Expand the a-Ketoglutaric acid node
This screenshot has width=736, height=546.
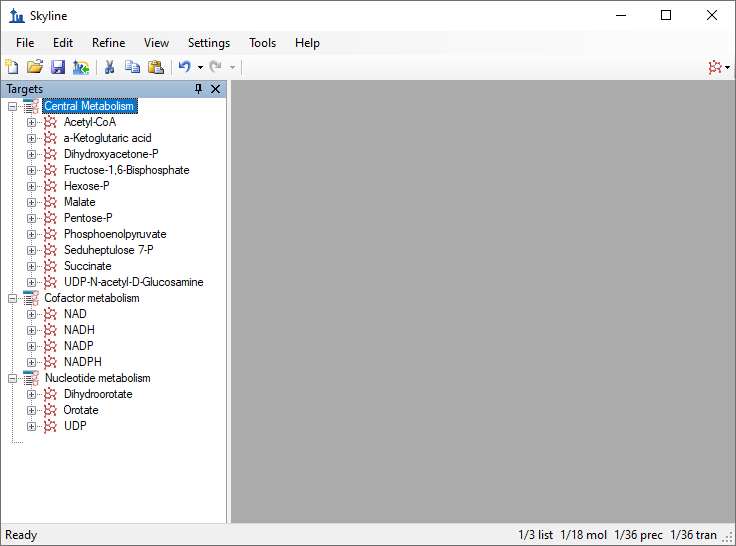tap(31, 138)
